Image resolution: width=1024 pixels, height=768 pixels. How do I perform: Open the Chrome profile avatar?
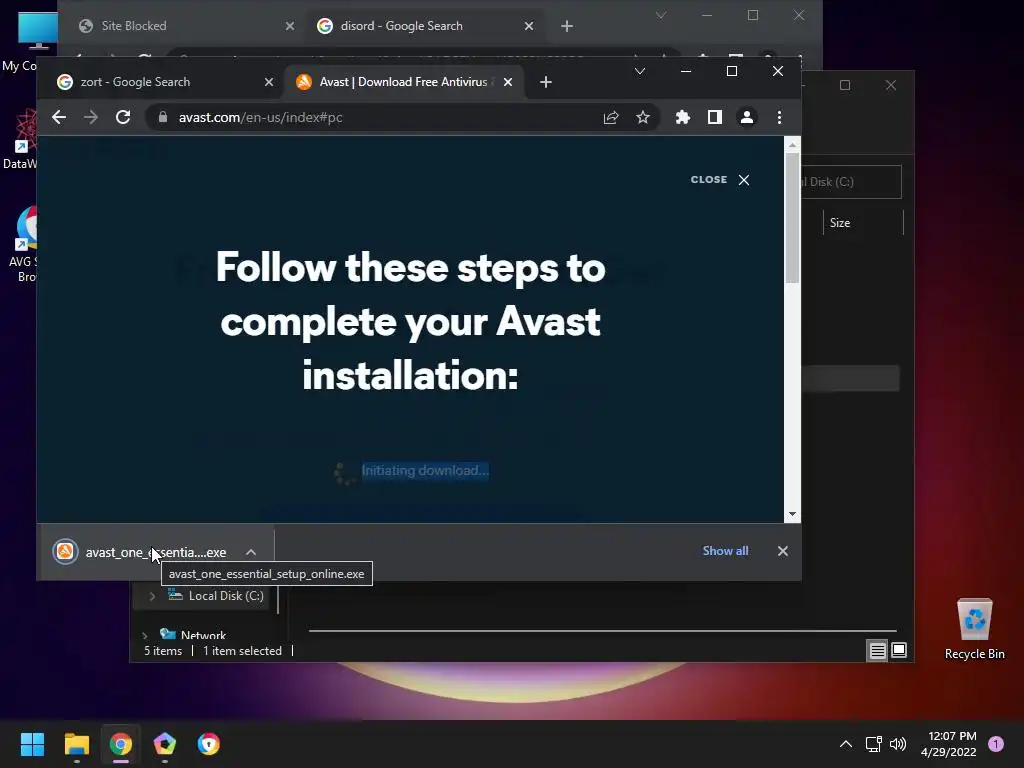746,118
